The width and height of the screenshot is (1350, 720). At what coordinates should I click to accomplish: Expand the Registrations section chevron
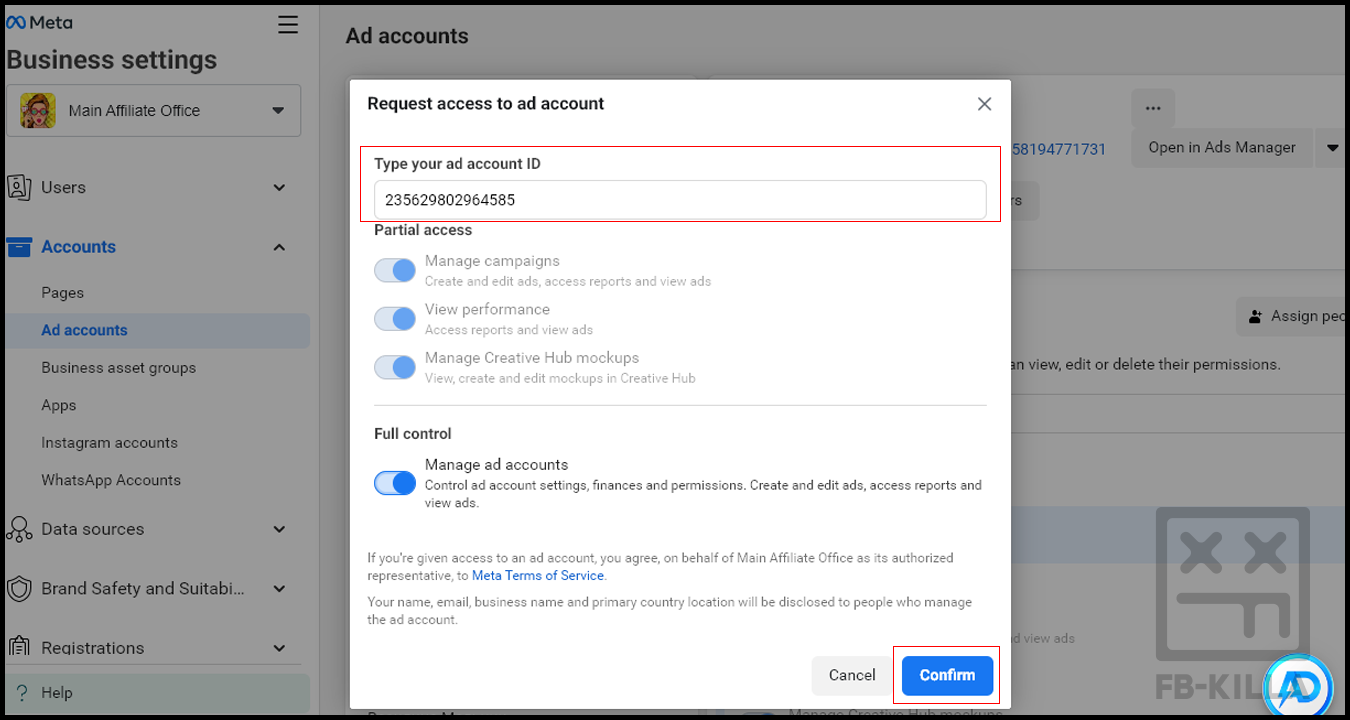pyautogui.click(x=279, y=648)
